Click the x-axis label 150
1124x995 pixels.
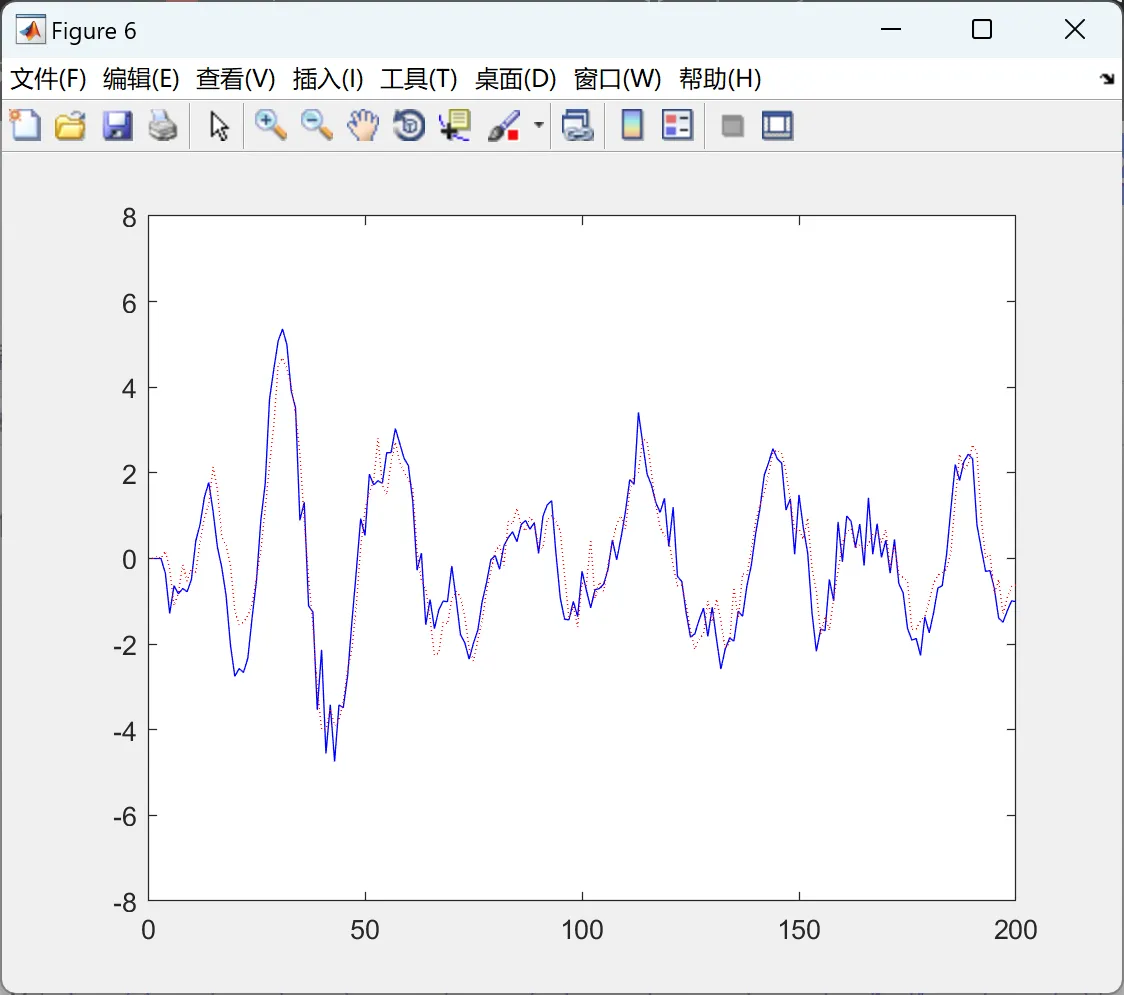(799, 930)
